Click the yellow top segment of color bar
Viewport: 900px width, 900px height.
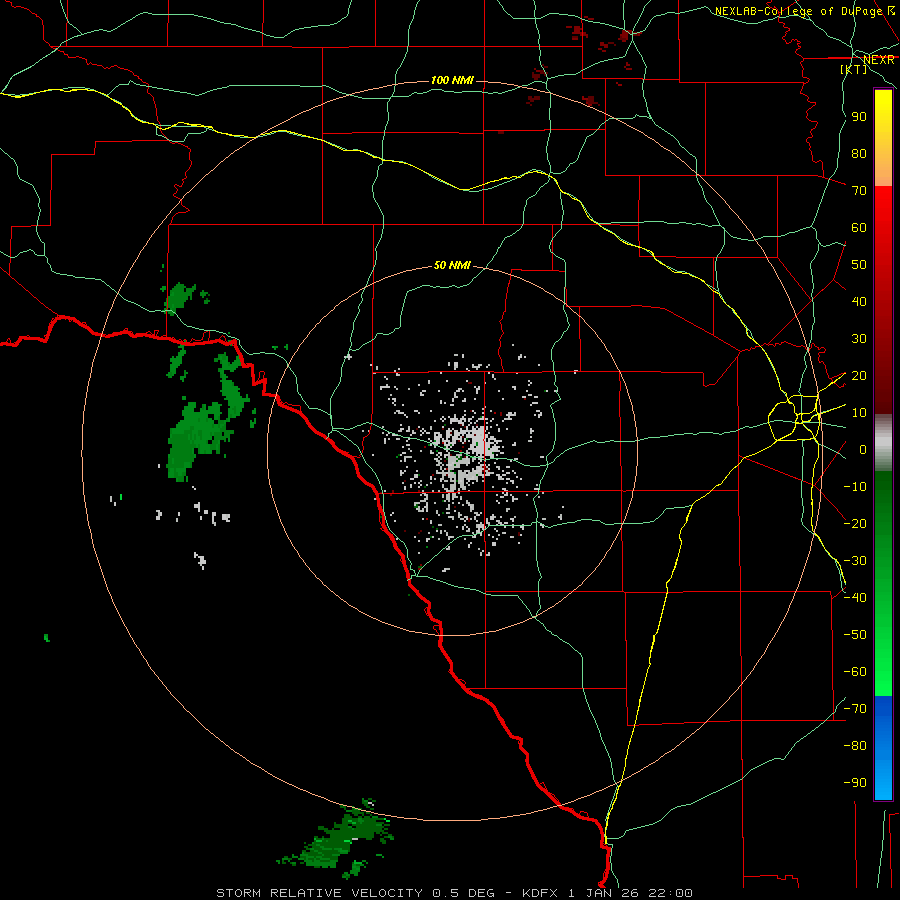click(883, 138)
